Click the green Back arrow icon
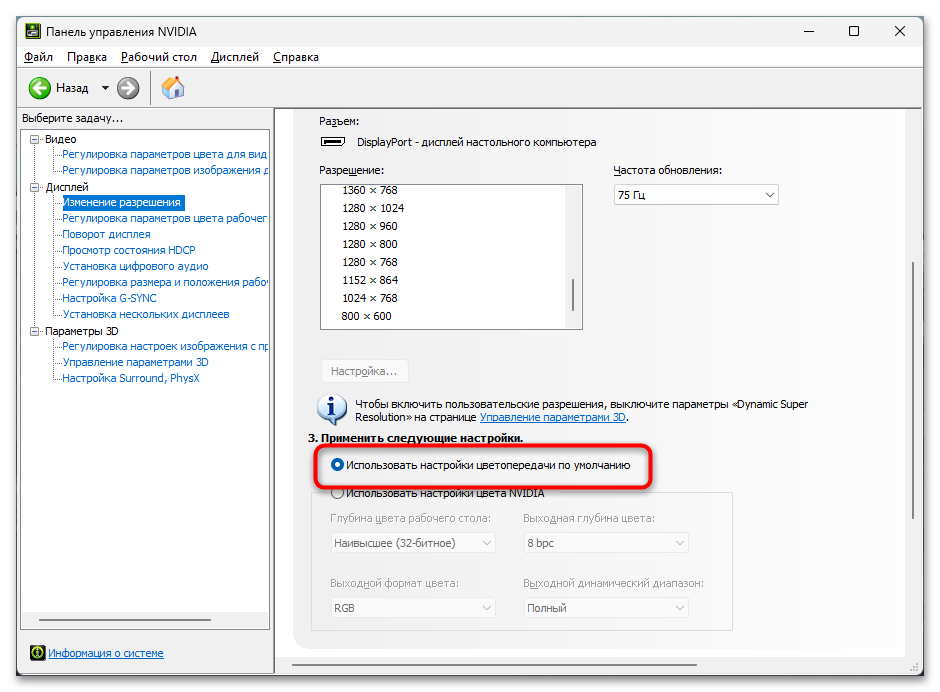The height and width of the screenshot is (692, 940). pyautogui.click(x=40, y=88)
